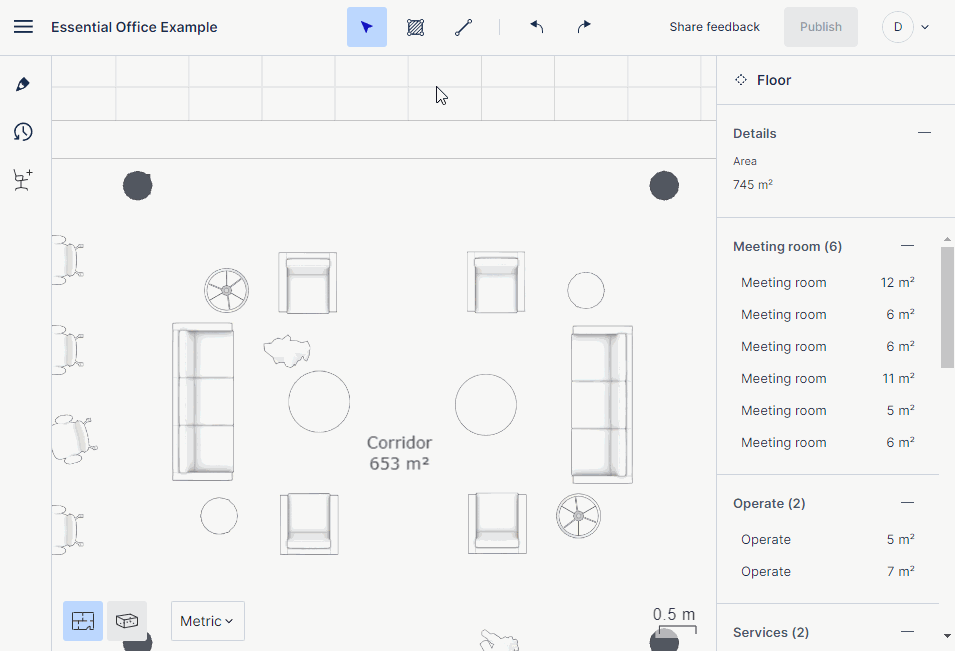Select the pointer/select tool in toolbar
The width and height of the screenshot is (955, 651).
pyautogui.click(x=366, y=27)
